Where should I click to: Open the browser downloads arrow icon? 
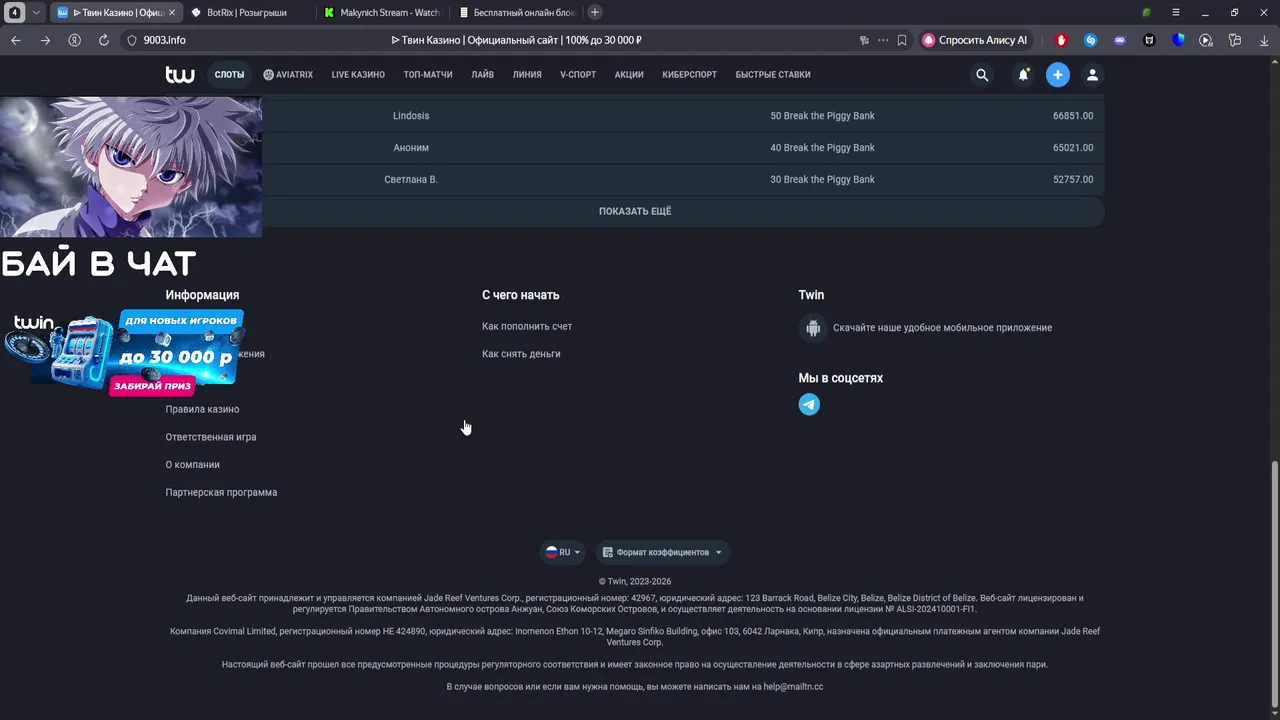pos(1264,40)
